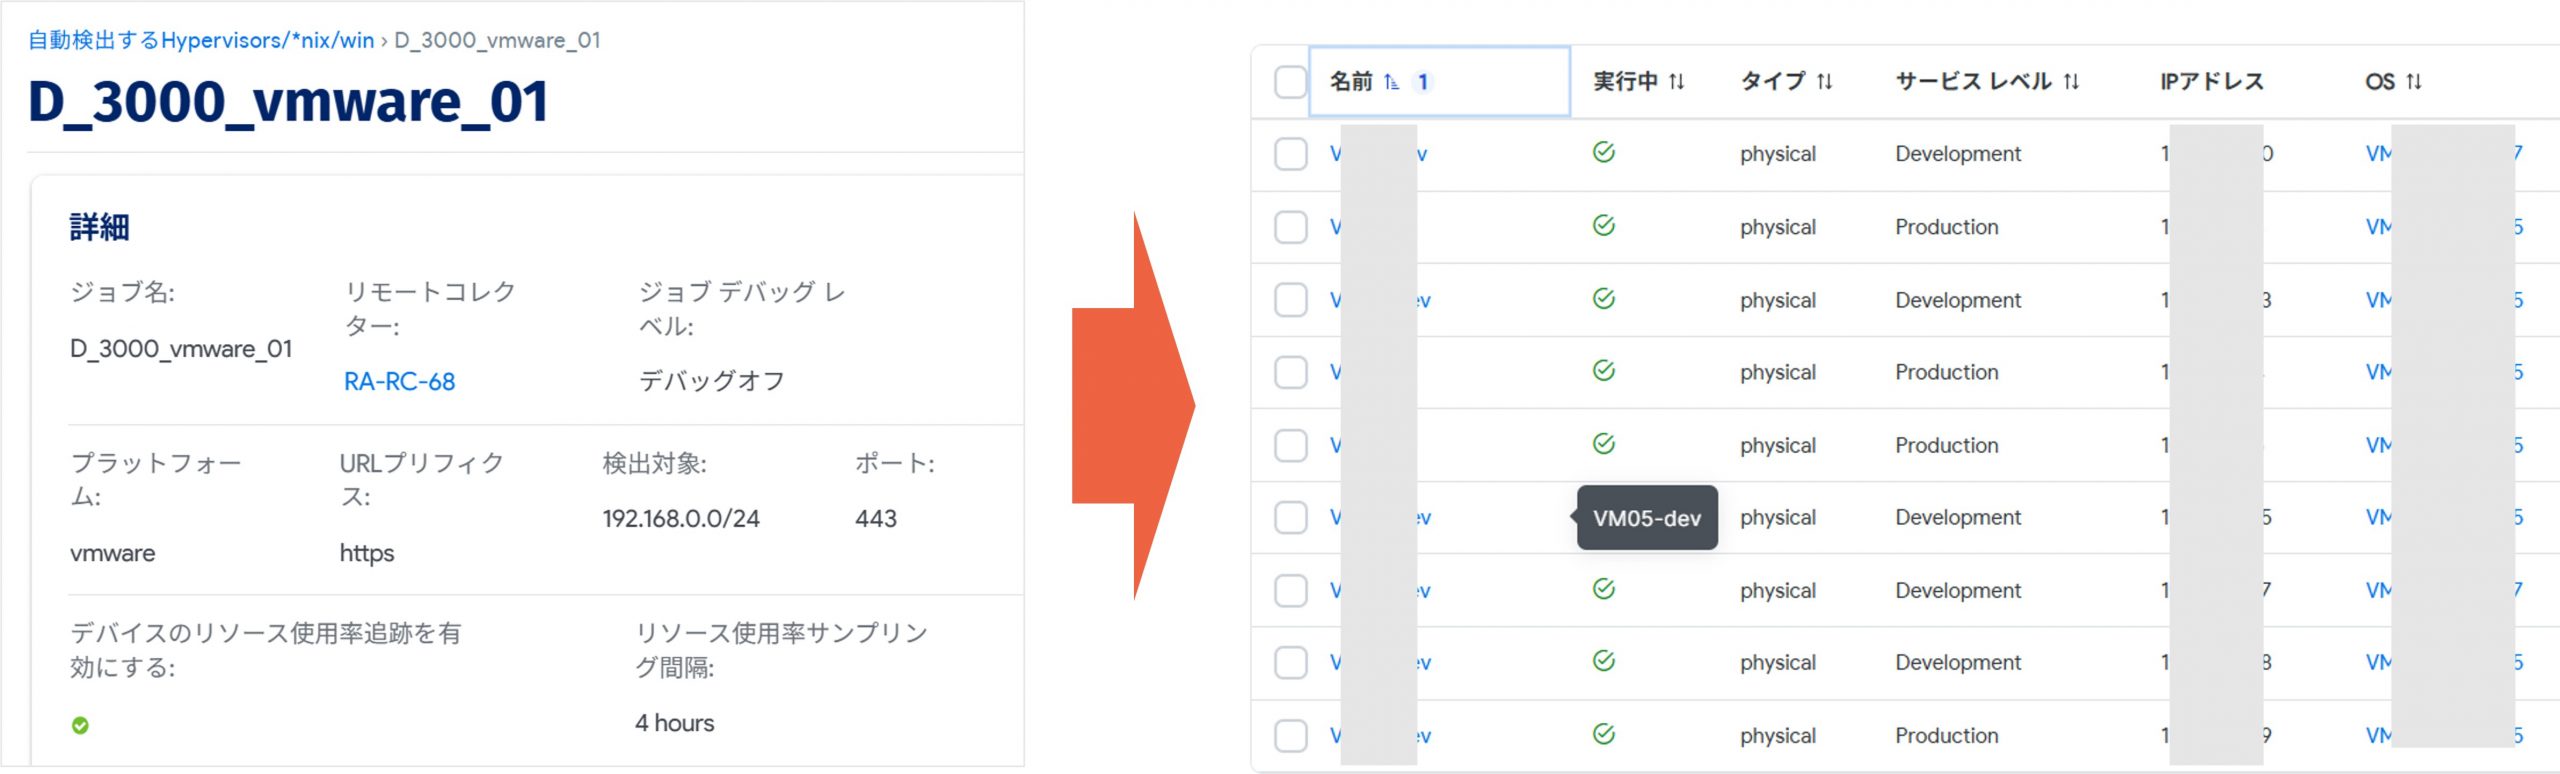Select checkbox for the VM05-dev row
Screen dimensions: 2560x774
coord(1290,517)
